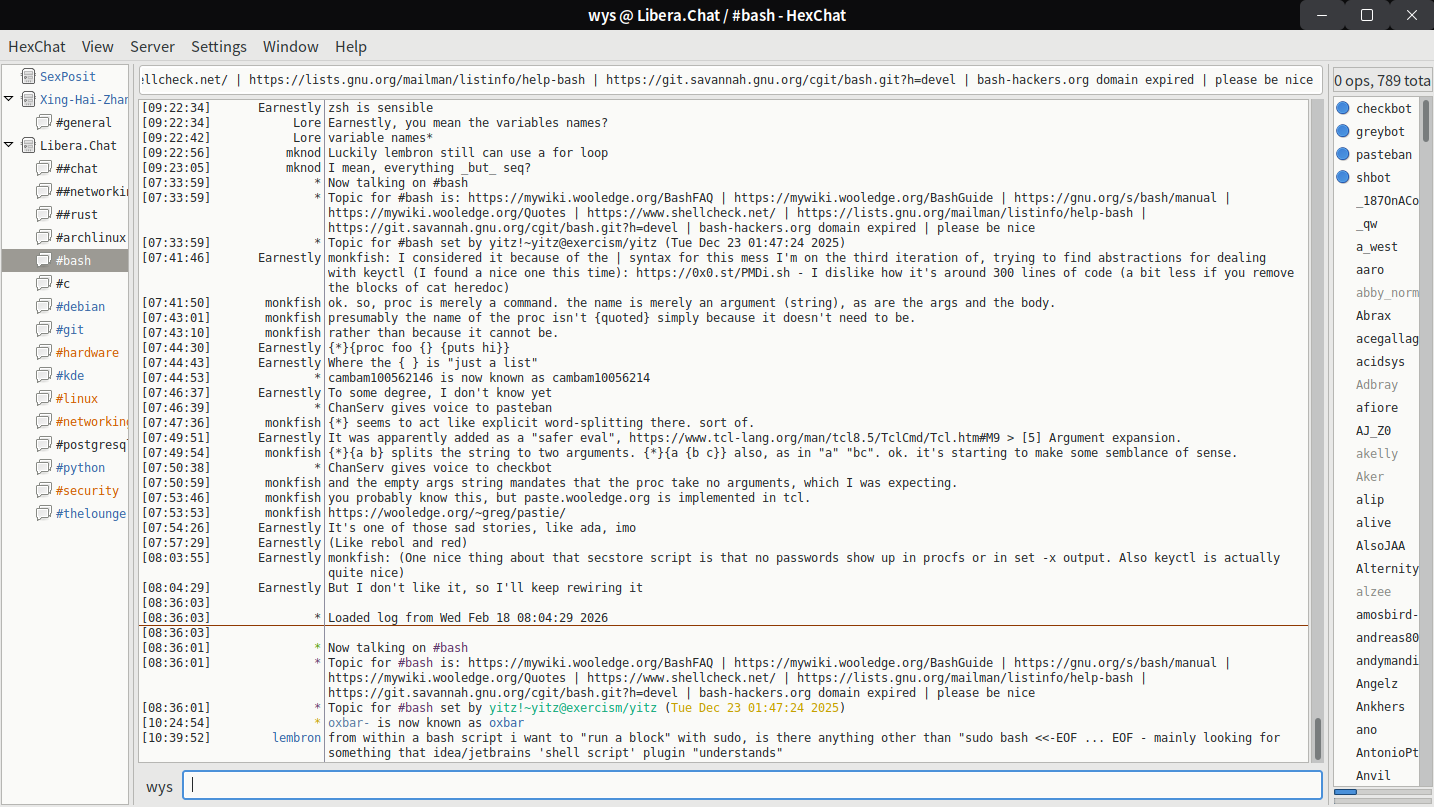Click the chat icon beside #thelounge

pyautogui.click(x=43, y=514)
